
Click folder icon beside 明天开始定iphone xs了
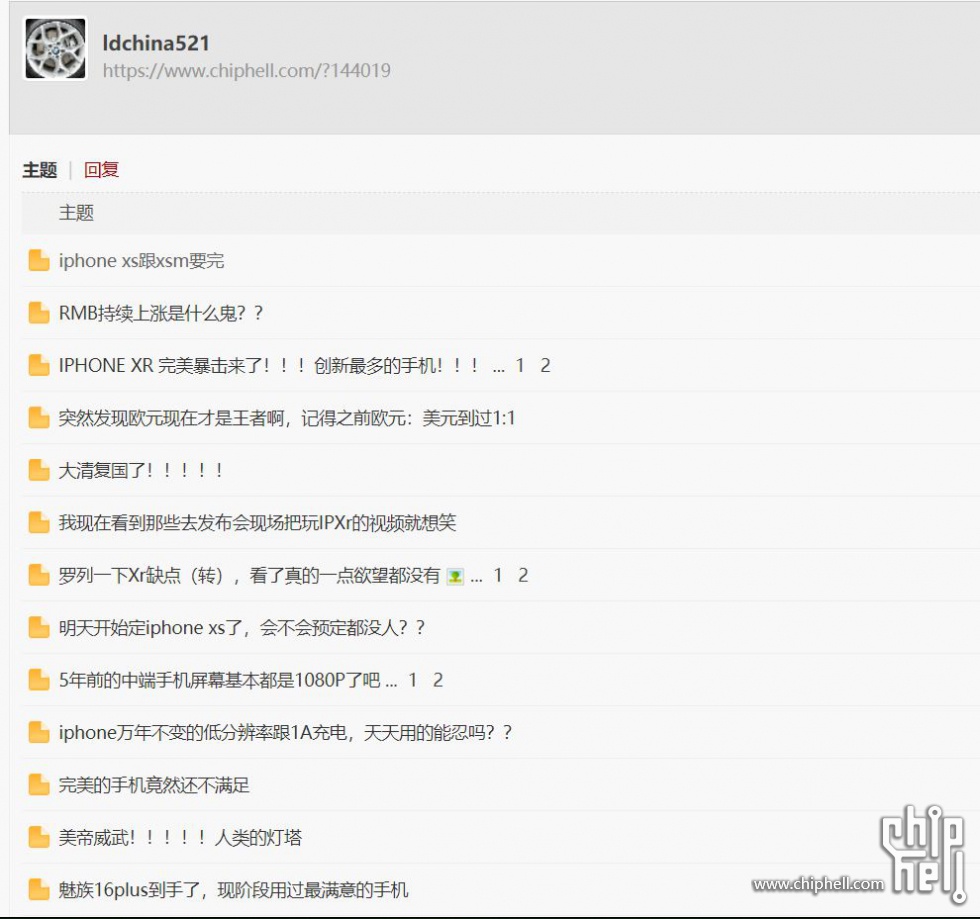[39, 628]
